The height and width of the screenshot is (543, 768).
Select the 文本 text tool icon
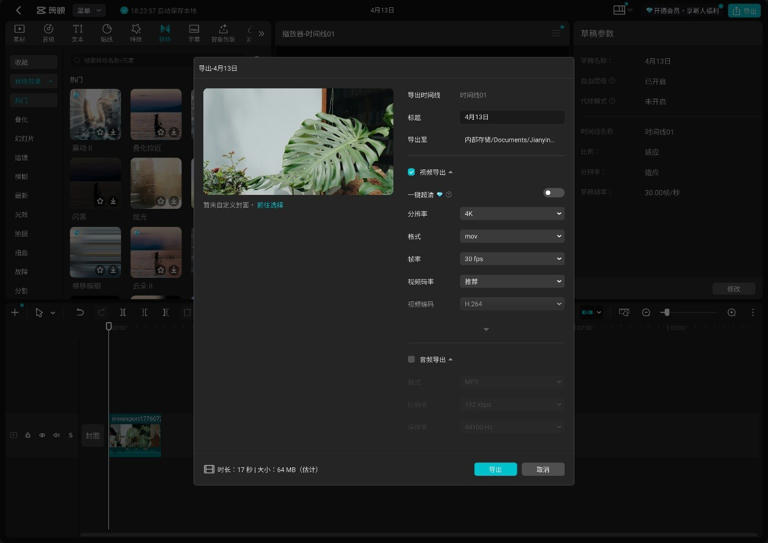click(x=77, y=32)
